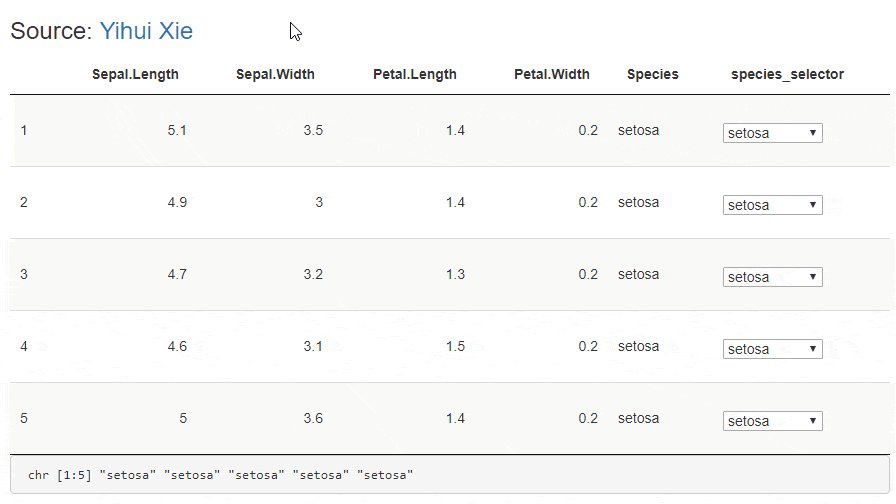
Task: Open the species dropdown in row 1
Action: point(772,133)
